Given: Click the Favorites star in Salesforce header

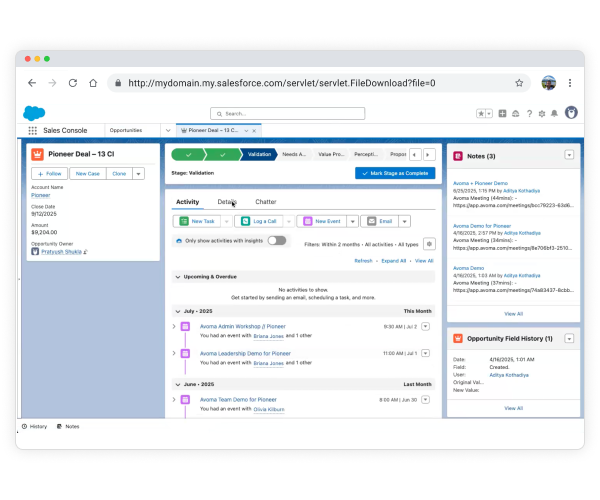Looking at the screenshot, I should click(481, 114).
